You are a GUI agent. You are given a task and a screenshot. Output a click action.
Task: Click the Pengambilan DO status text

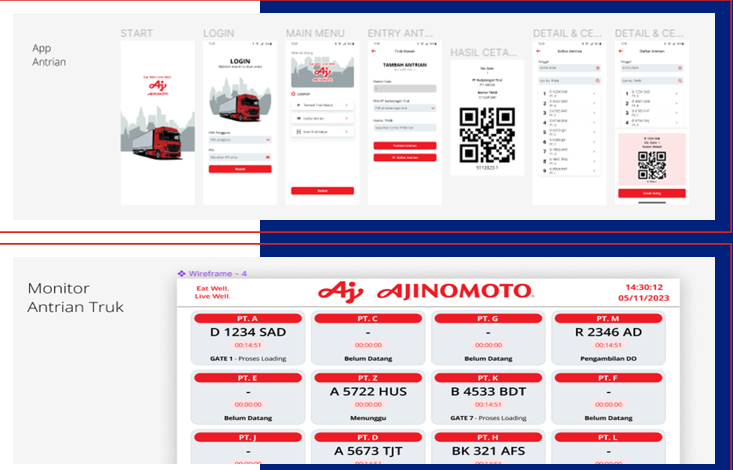point(608,359)
